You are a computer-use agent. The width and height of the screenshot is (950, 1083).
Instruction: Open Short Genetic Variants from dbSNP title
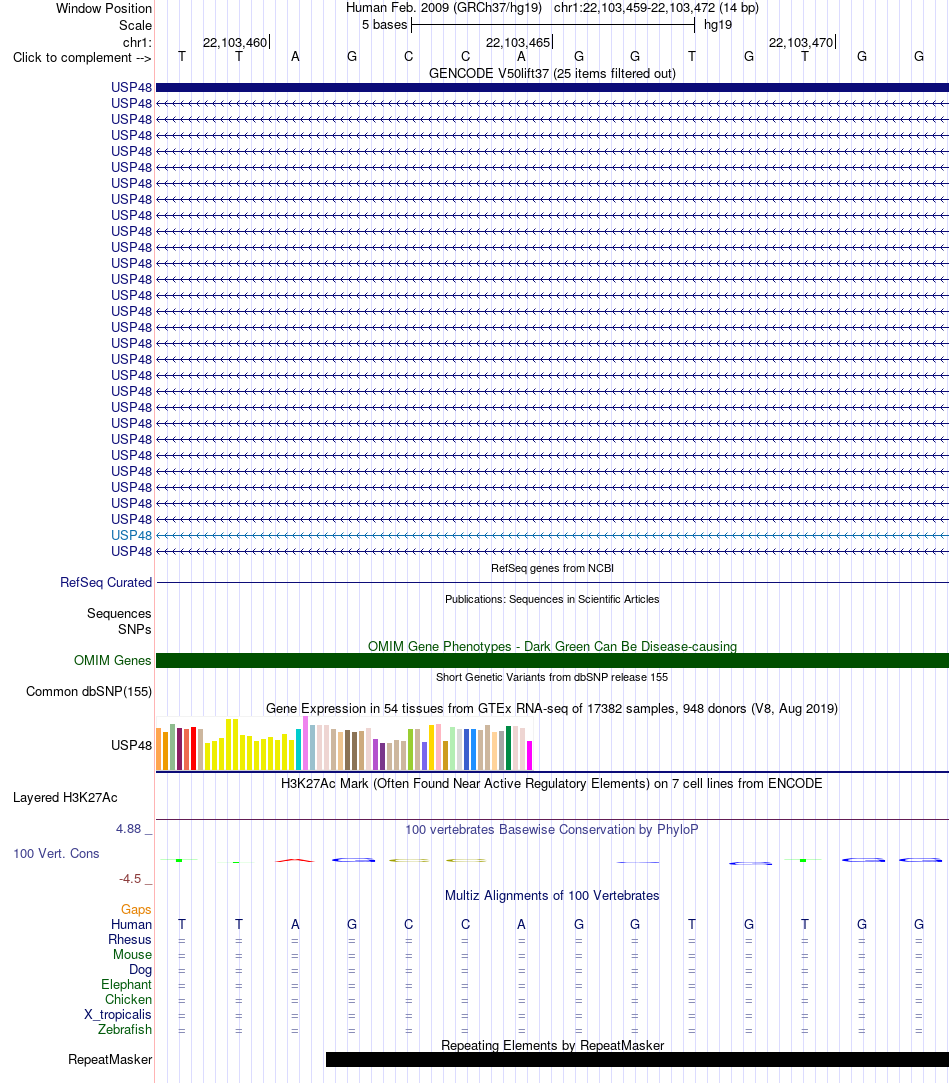click(552, 678)
